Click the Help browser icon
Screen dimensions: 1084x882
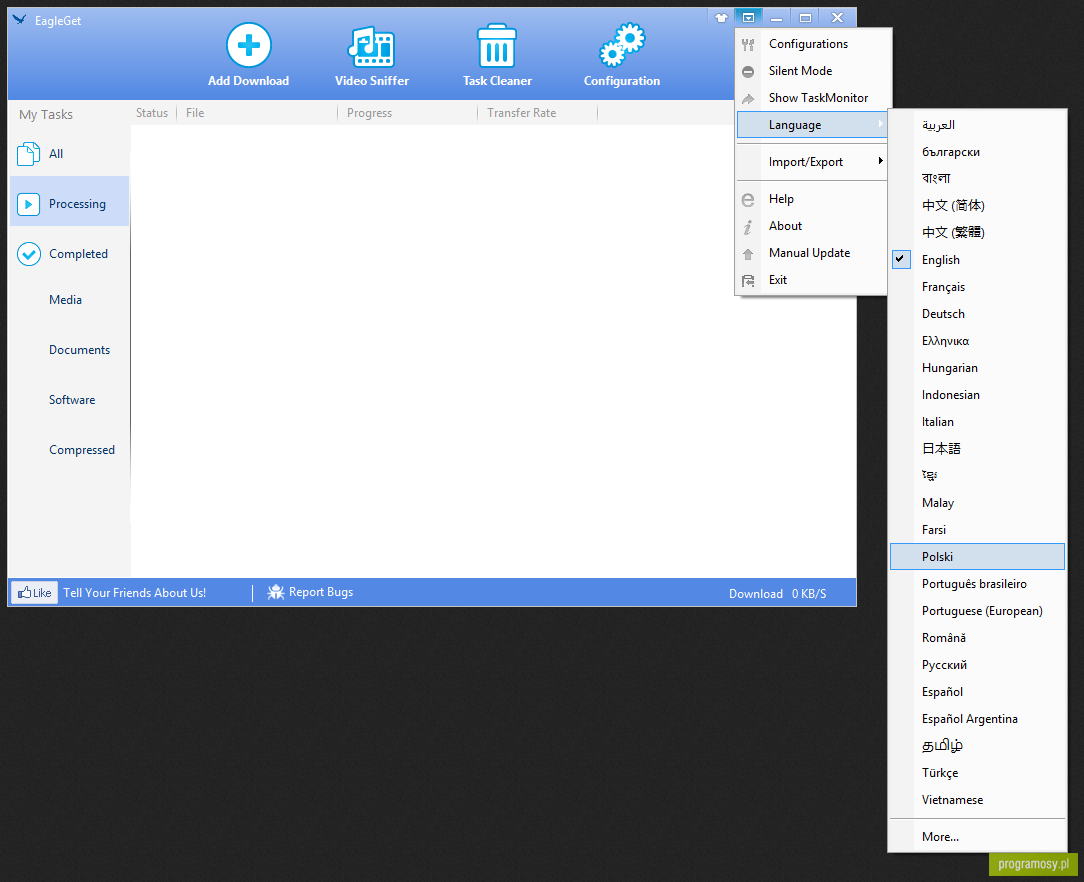click(x=748, y=200)
